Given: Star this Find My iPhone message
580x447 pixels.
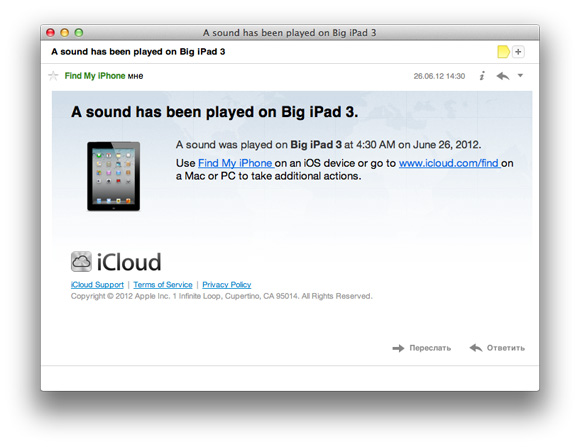Looking at the screenshot, I should click(x=53, y=76).
